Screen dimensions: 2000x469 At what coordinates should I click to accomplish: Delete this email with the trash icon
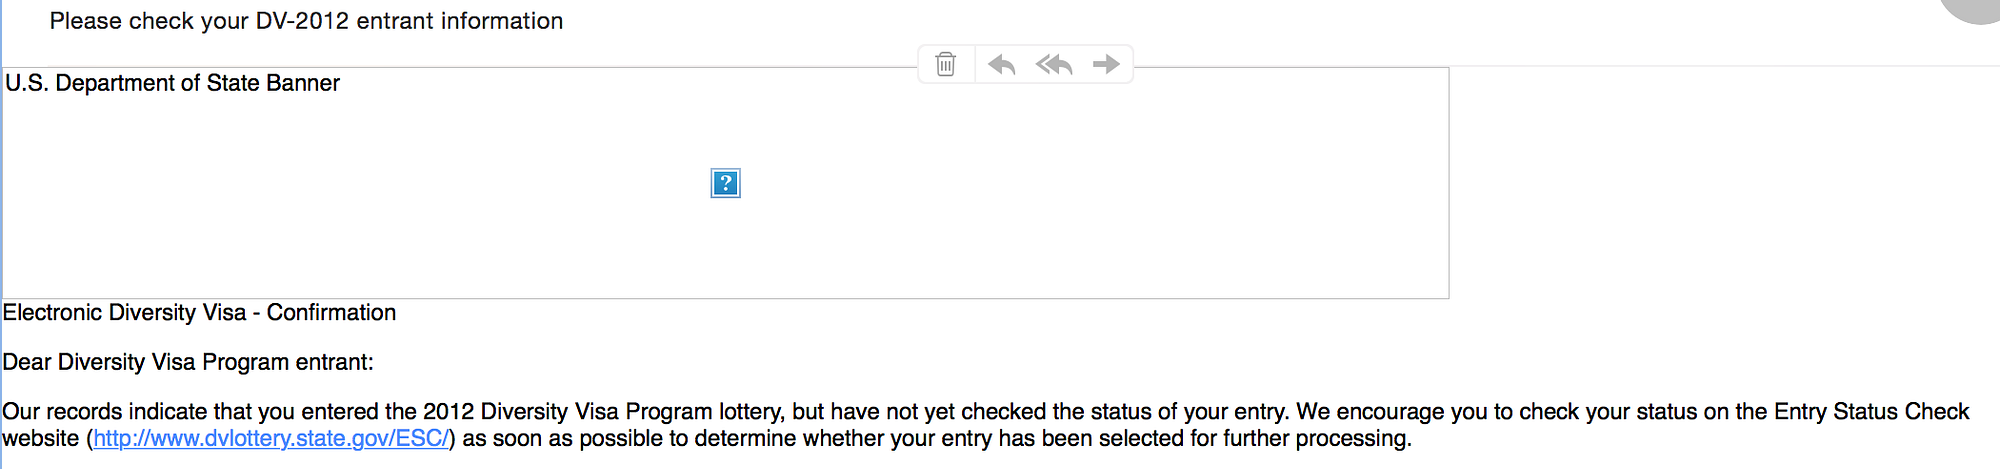[x=945, y=64]
